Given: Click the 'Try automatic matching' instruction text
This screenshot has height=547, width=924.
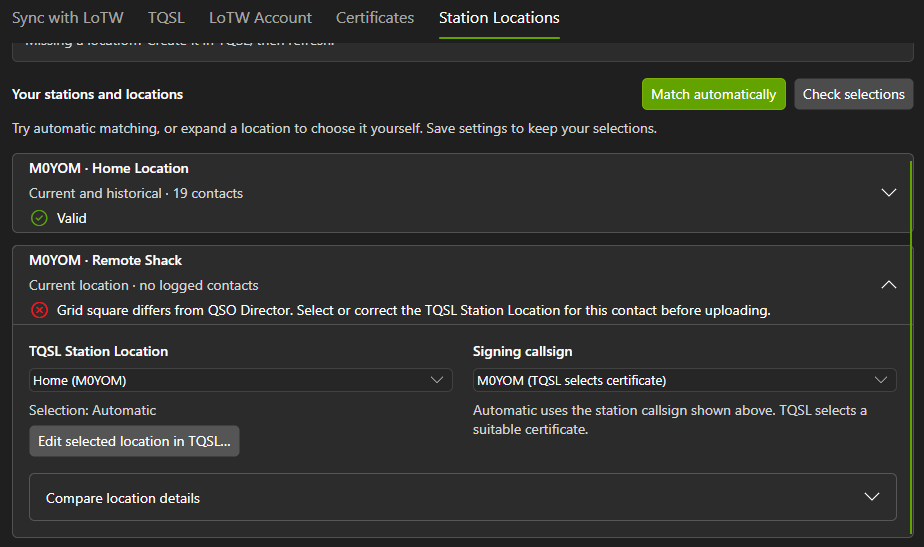Looking at the screenshot, I should 334,128.
